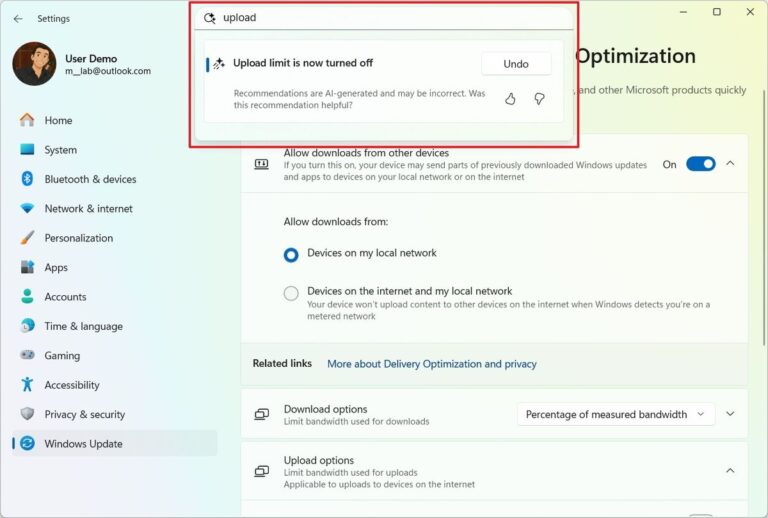Click the Accessibility figure icon
Viewport: 768px width, 518px height.
point(27,384)
